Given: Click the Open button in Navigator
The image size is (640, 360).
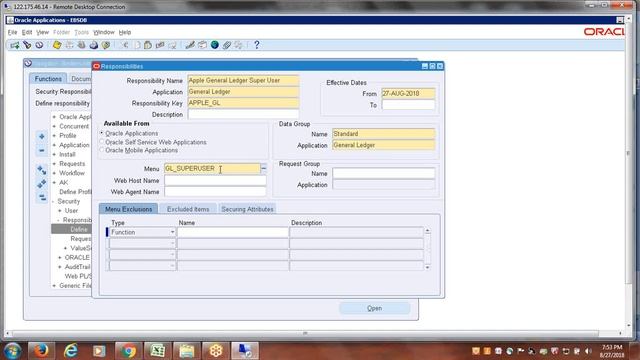Looking at the screenshot, I should (374, 308).
